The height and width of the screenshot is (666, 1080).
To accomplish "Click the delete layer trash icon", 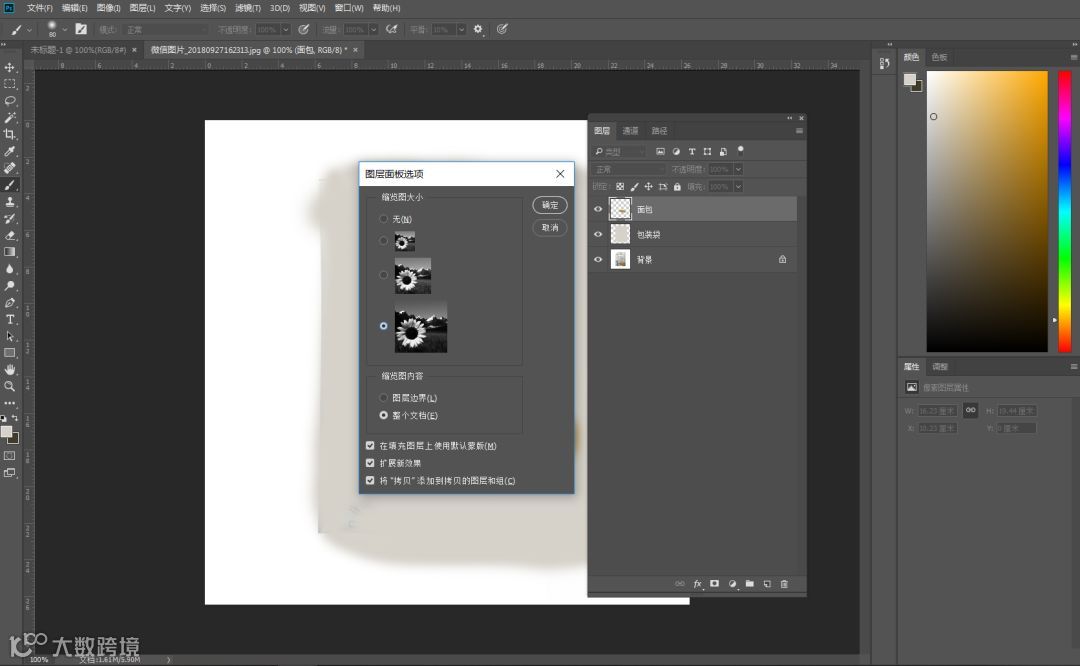I will point(784,584).
